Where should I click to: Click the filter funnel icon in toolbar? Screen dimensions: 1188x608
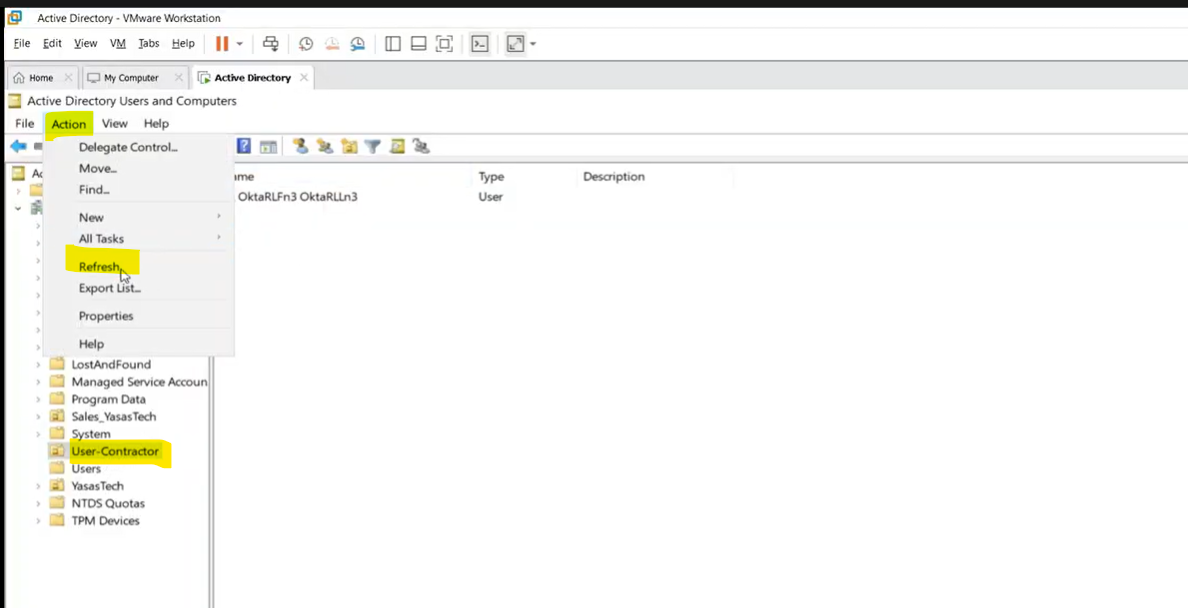372,146
